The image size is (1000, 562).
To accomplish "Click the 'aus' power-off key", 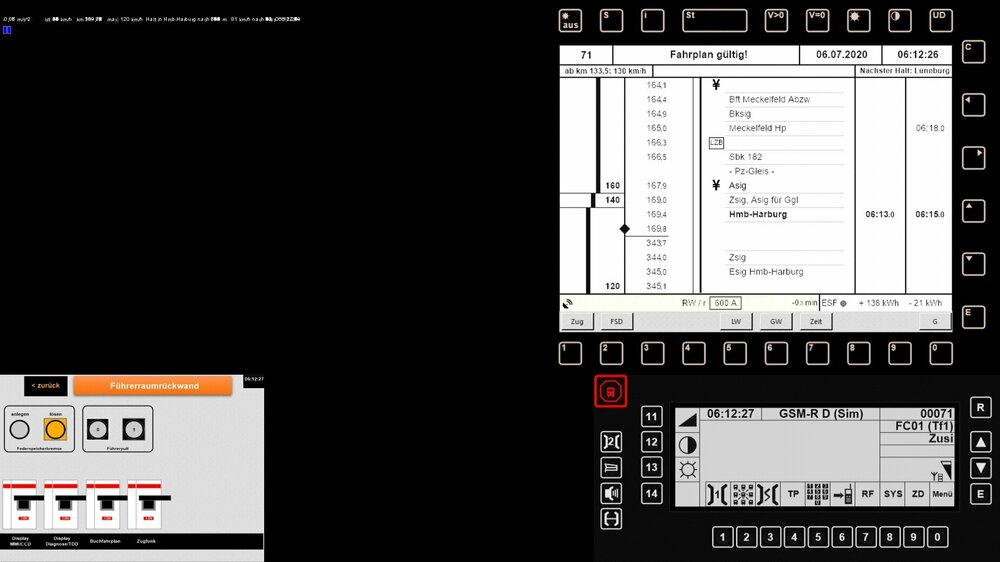I will (570, 21).
